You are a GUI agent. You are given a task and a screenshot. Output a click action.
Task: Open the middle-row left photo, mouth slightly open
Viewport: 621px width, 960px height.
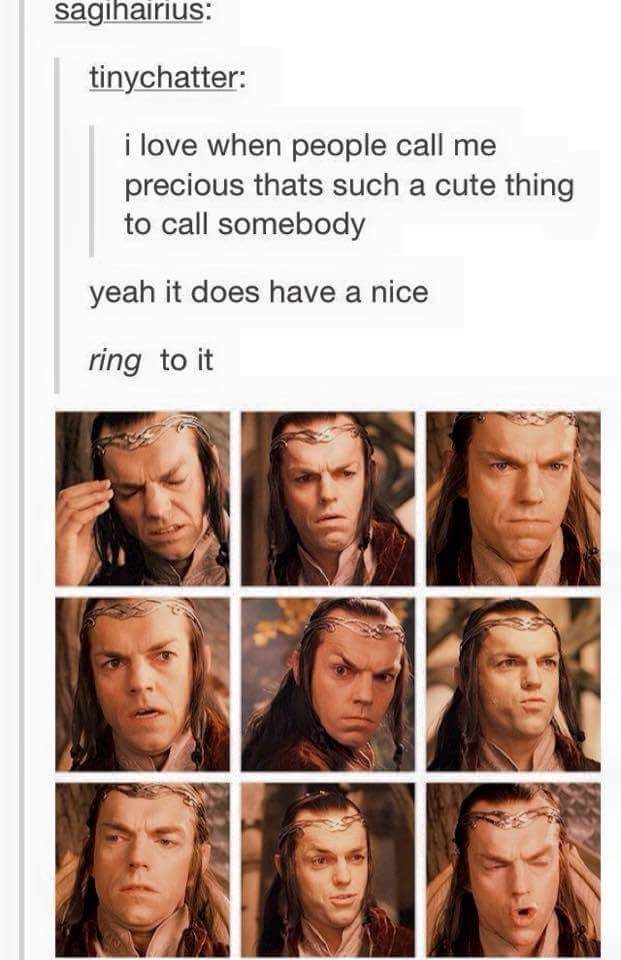click(142, 684)
